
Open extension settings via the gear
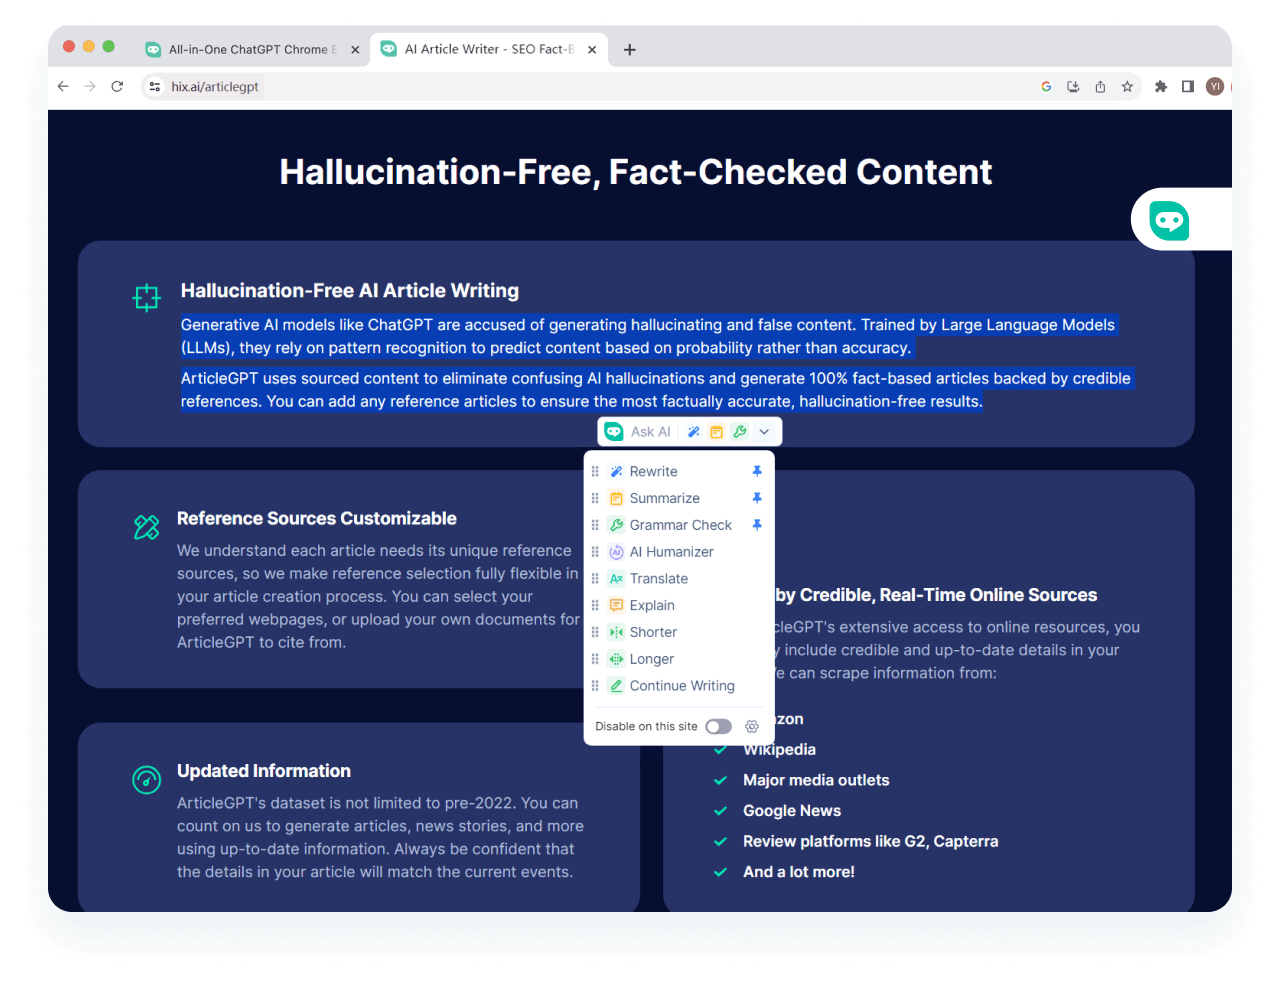pos(751,726)
